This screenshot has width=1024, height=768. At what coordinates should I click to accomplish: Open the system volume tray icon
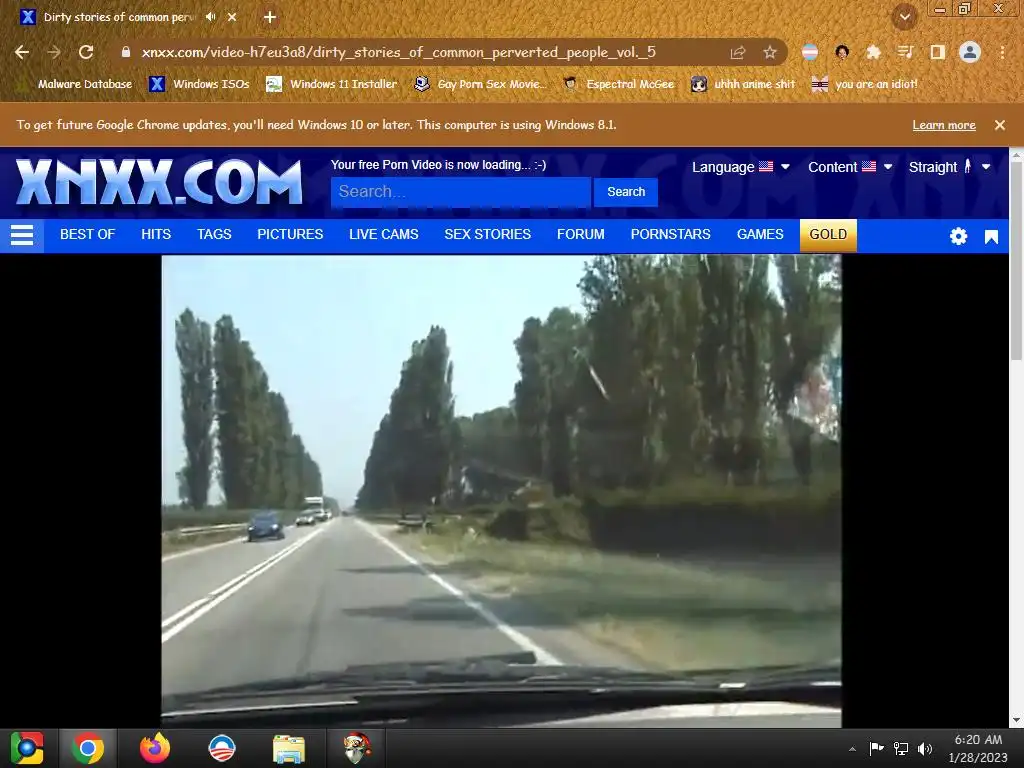(925, 748)
